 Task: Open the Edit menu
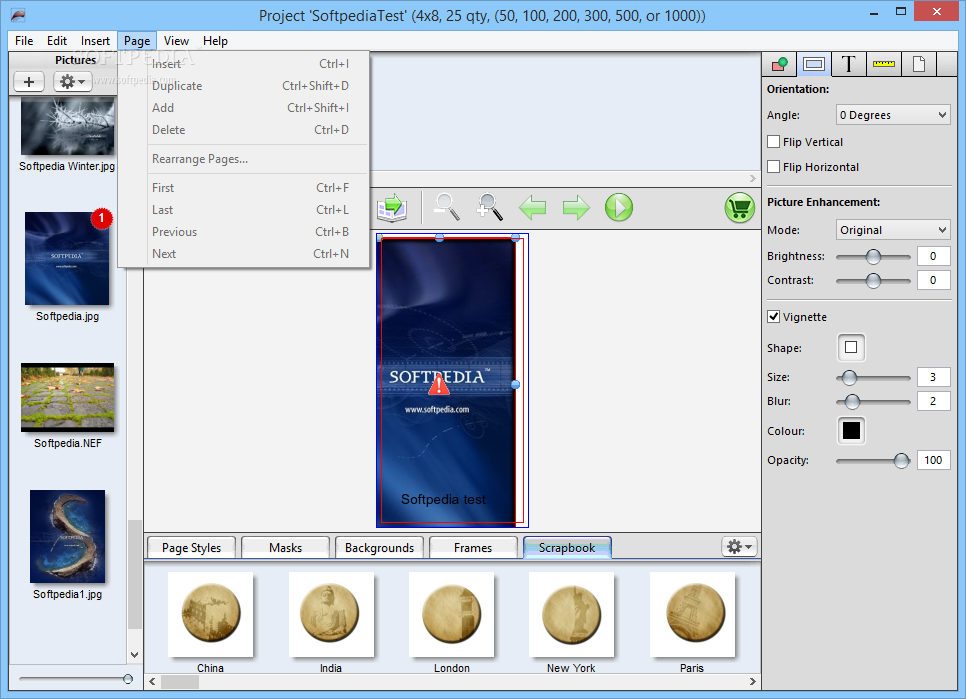(57, 41)
